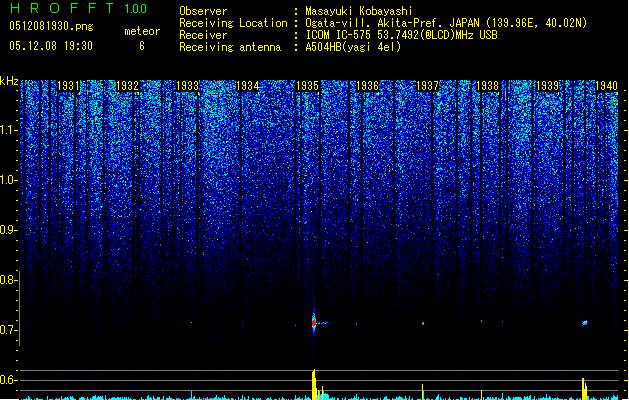Click the 1936 time marker
The width and height of the screenshot is (629, 400).
click(x=368, y=86)
